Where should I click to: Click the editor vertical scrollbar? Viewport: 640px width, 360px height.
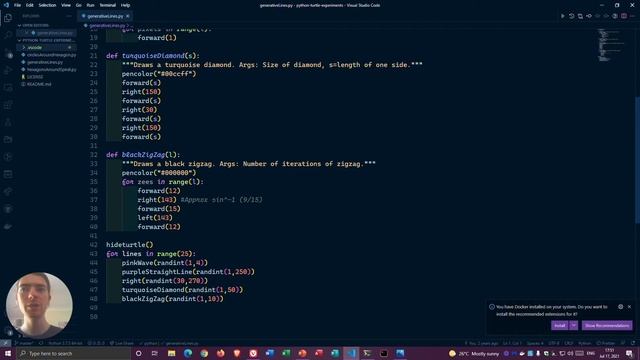(637, 159)
